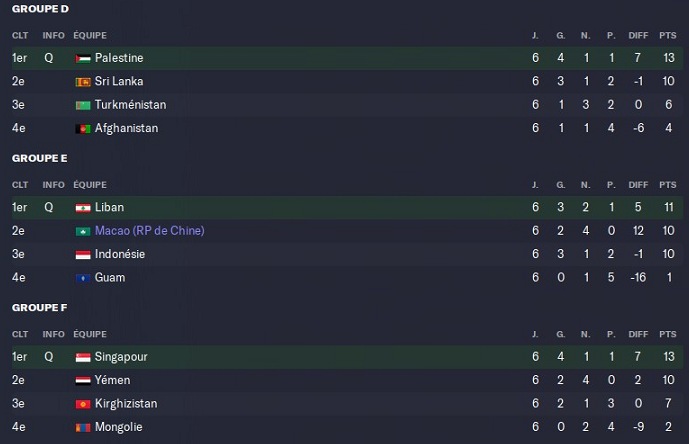The height and width of the screenshot is (444, 689).
Task: Click the Mongolie flag icon
Action: 83,427
